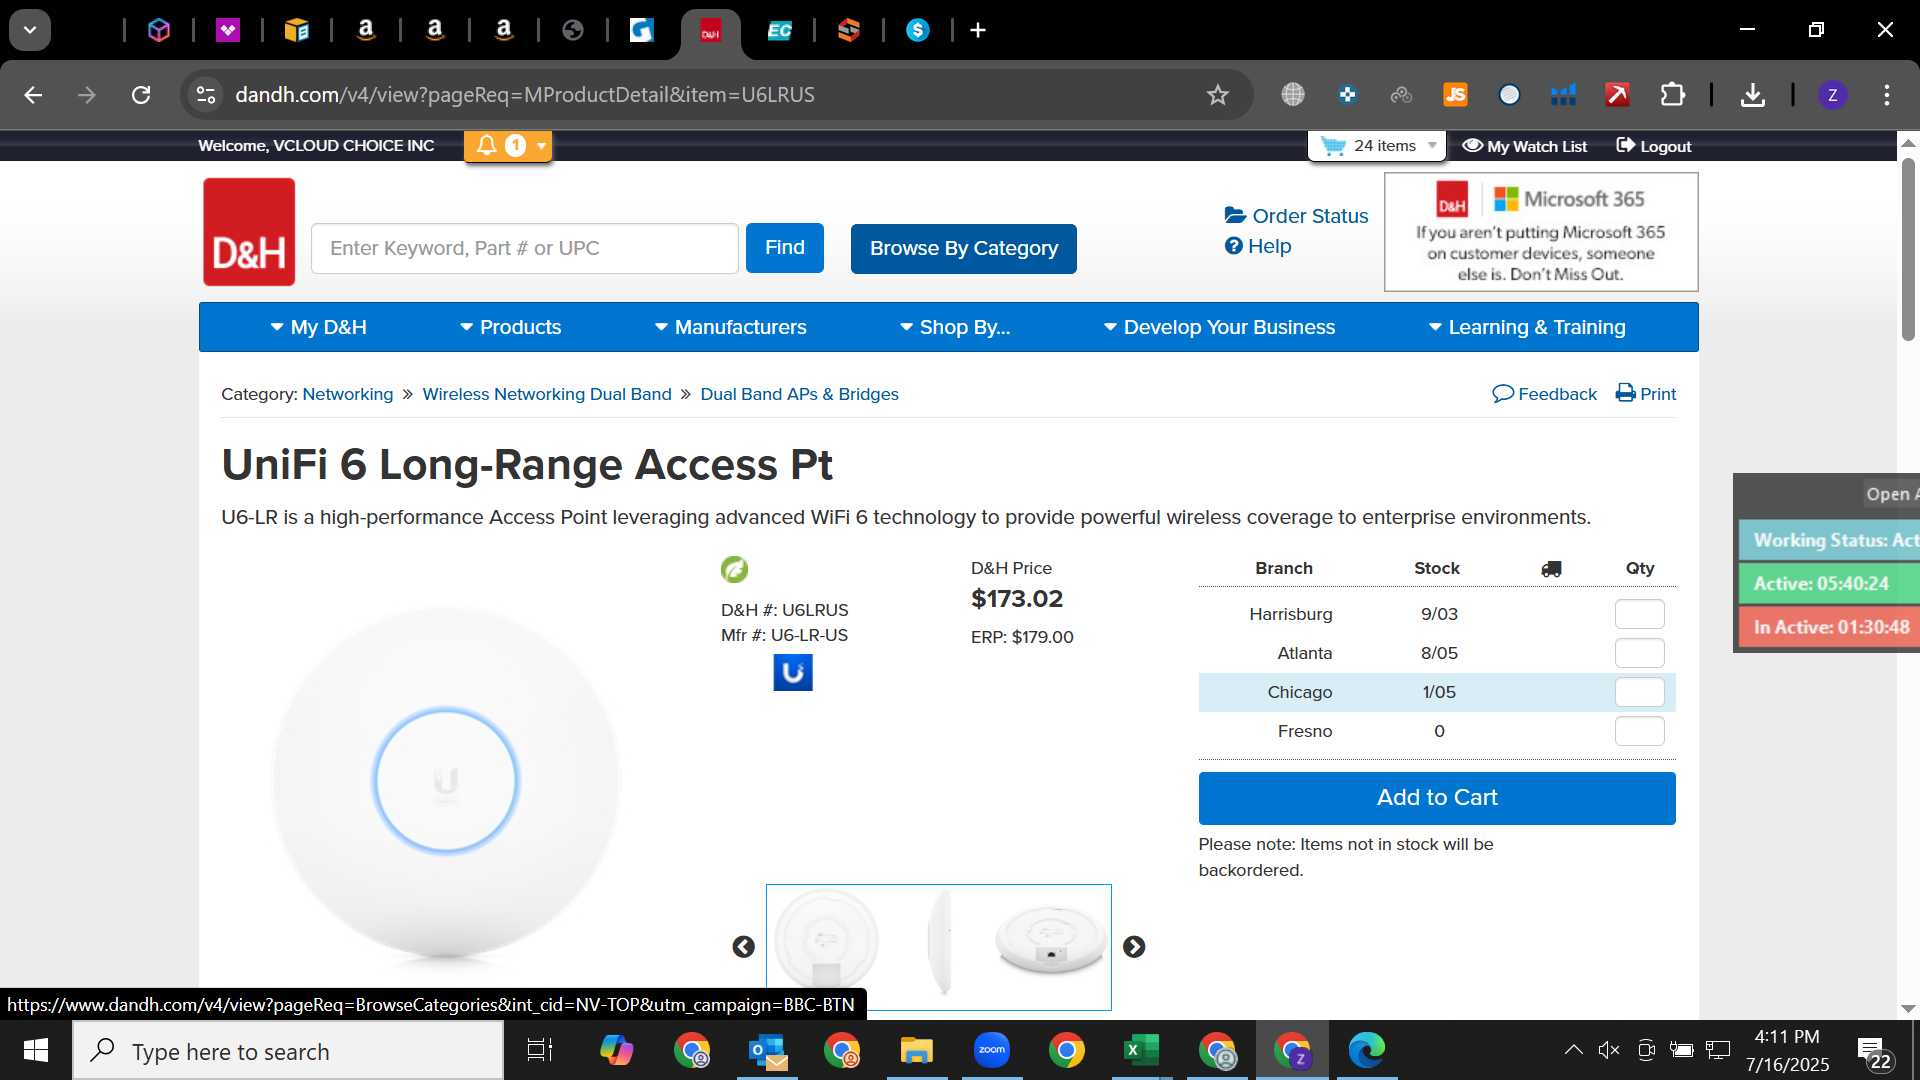Expand Learning & Training menu

1527,327
